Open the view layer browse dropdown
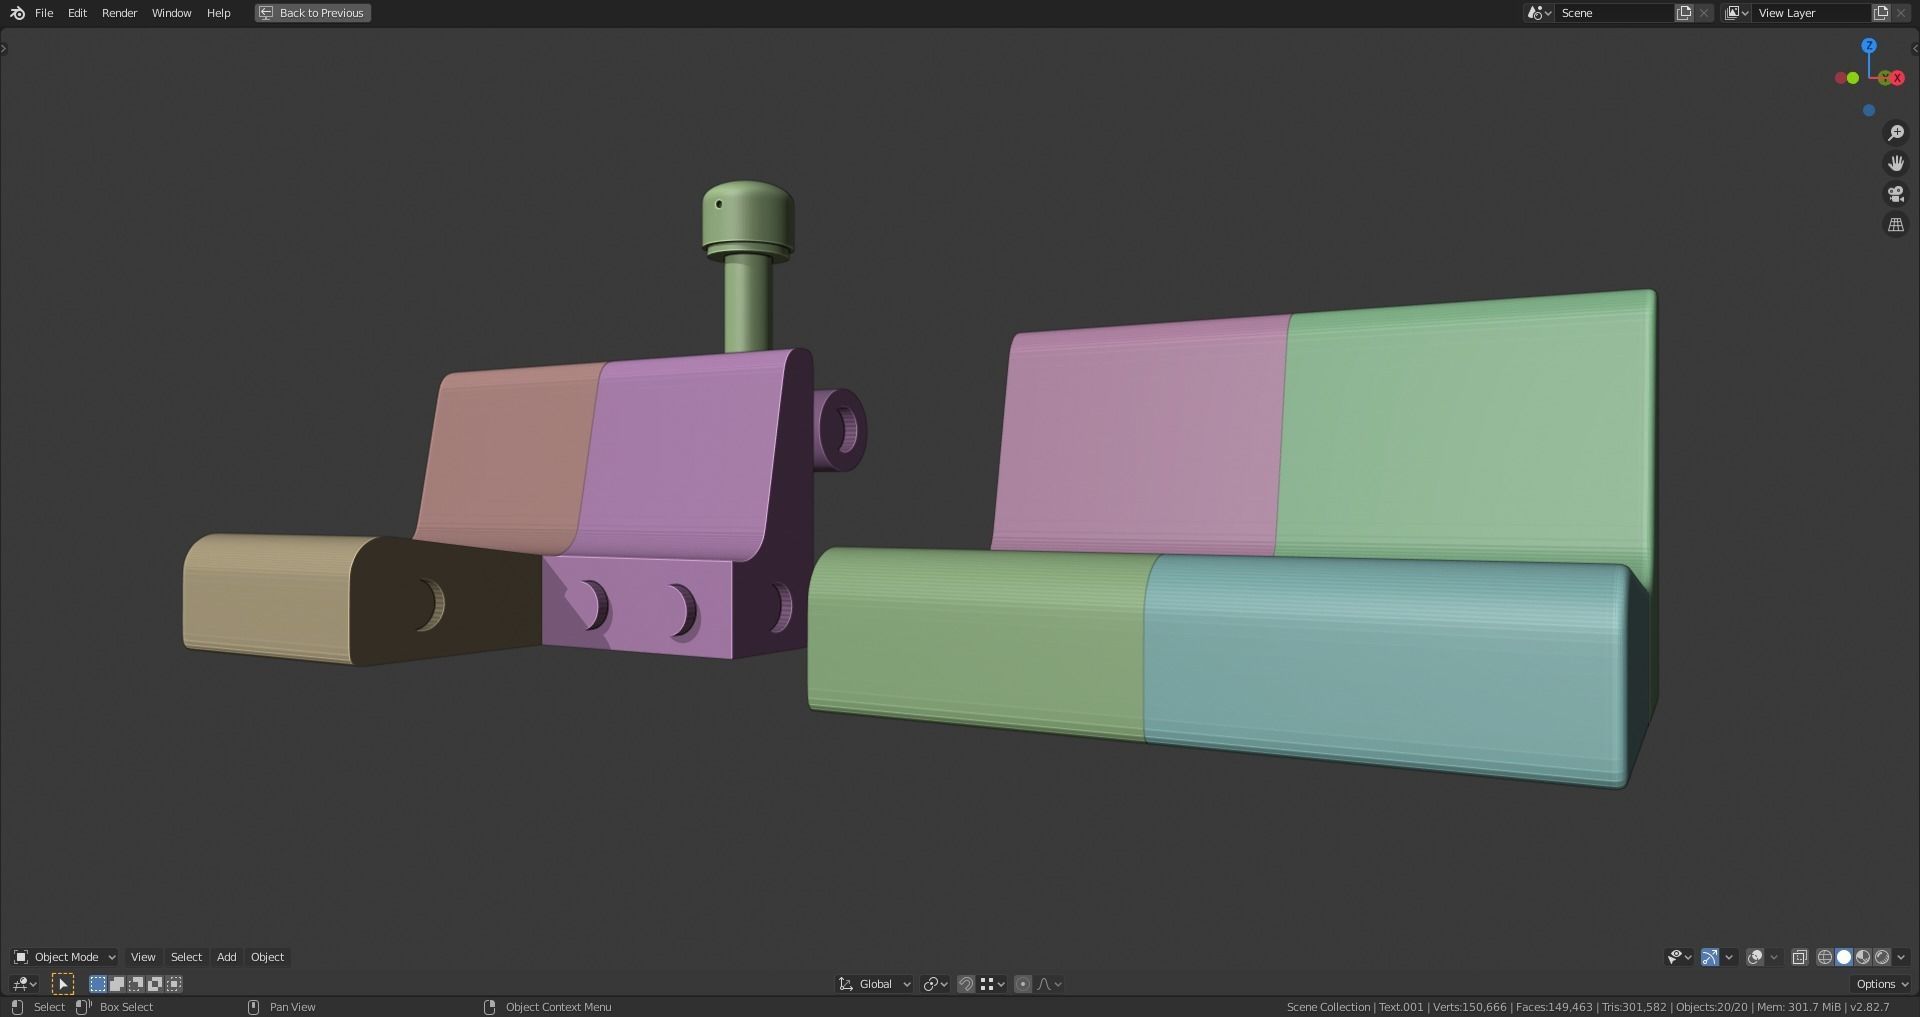 point(1736,13)
